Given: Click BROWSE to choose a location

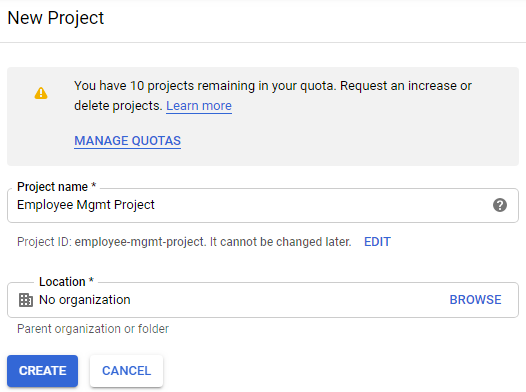Looking at the screenshot, I should tap(475, 300).
